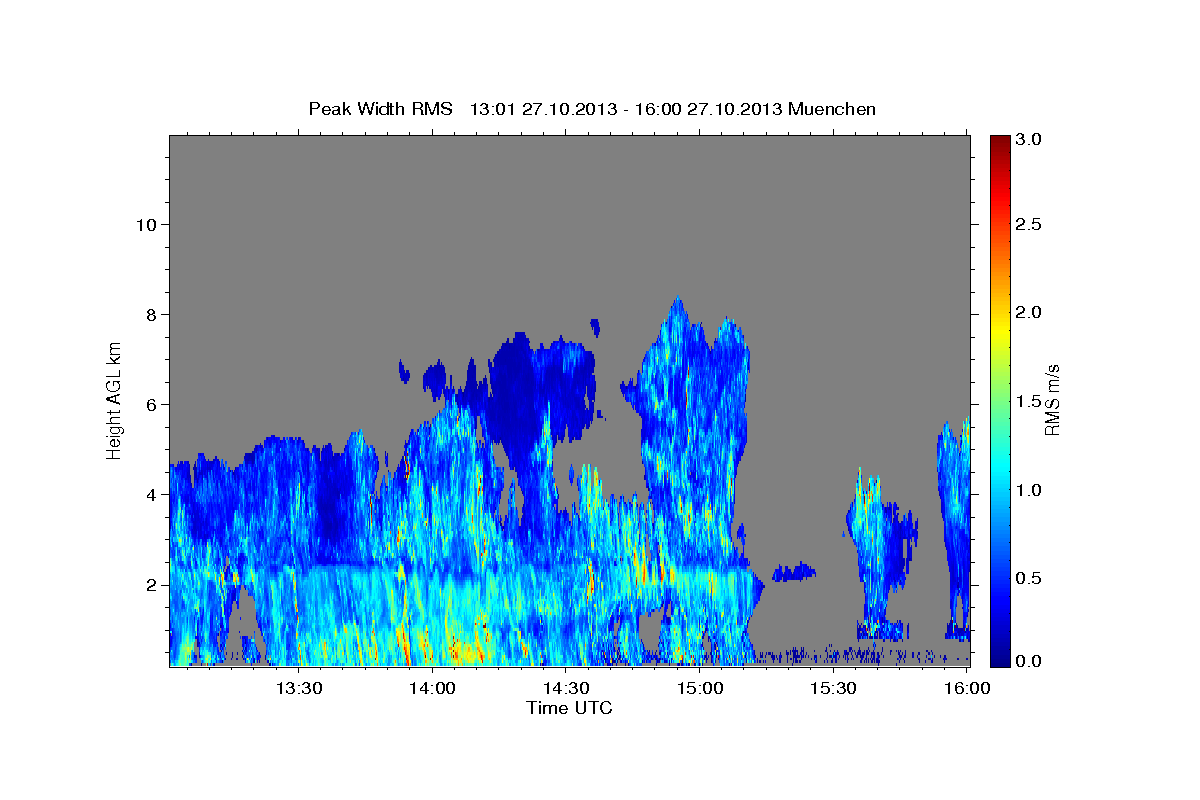Click the "Muenchen" station name in the title

832,108
